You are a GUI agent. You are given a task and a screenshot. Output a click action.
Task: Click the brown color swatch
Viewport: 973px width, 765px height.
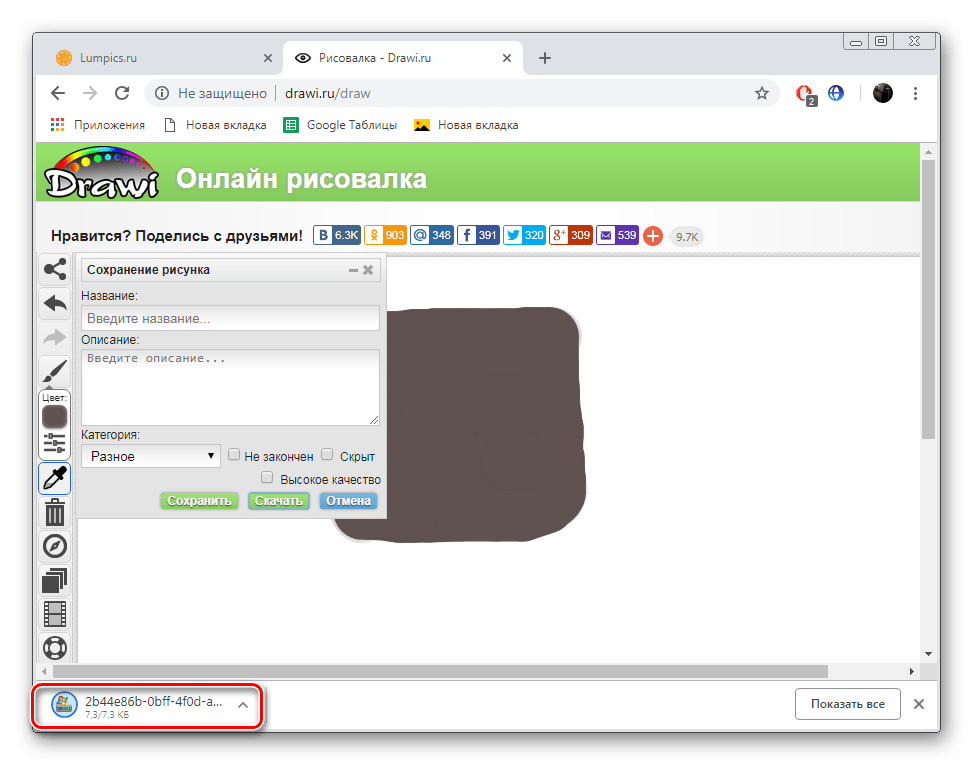[x=55, y=416]
